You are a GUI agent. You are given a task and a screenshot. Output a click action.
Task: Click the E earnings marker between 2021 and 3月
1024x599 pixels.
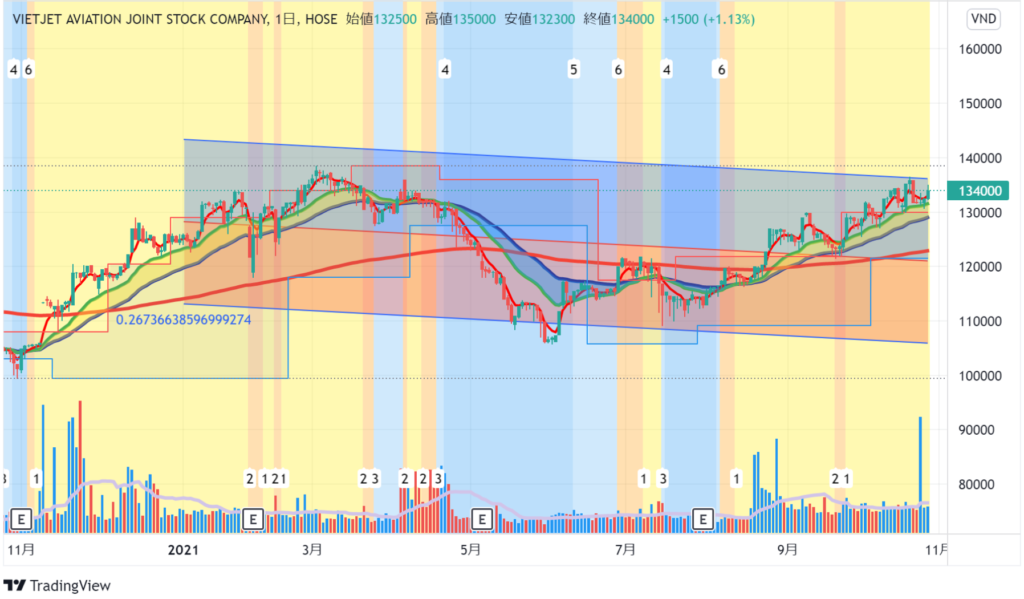253,520
